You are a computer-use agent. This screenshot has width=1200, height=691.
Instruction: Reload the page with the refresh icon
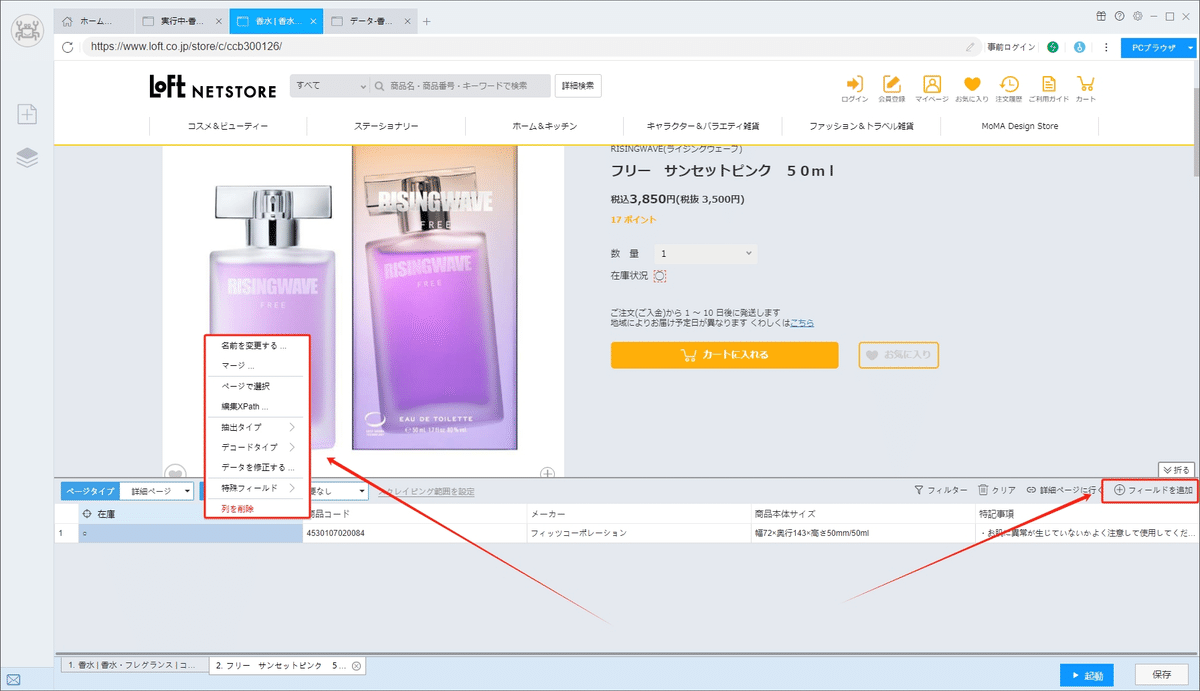68,46
